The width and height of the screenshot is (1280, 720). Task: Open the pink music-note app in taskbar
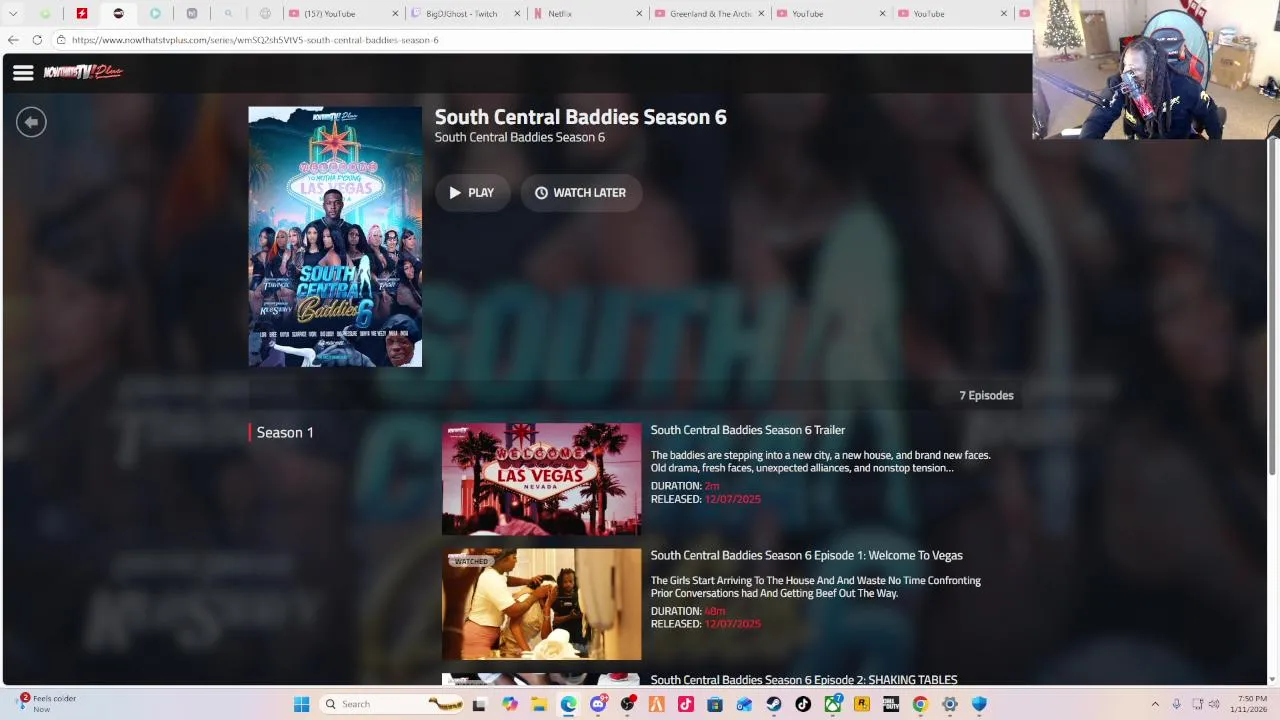pyautogui.click(x=685, y=704)
